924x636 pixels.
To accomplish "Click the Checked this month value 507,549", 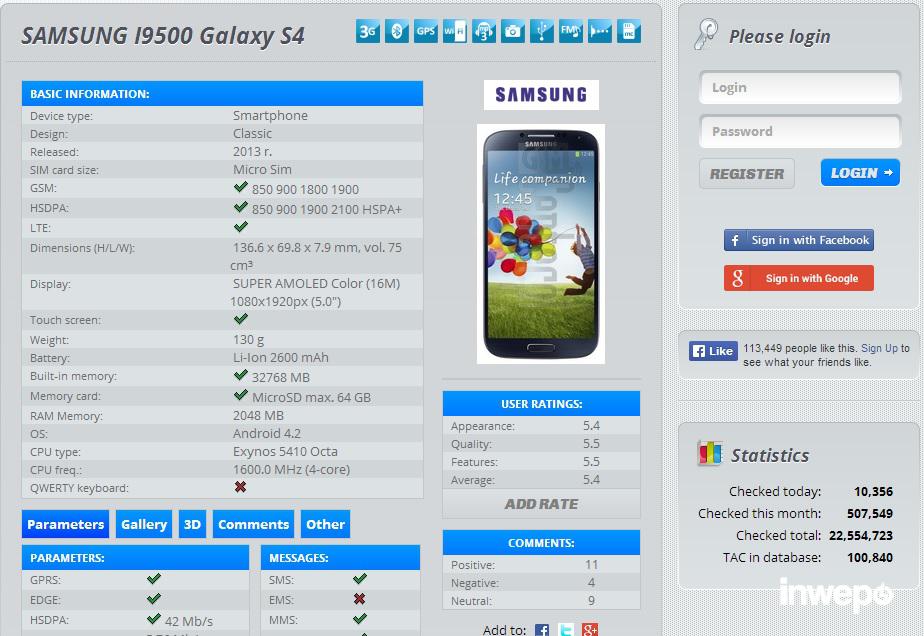I will [x=870, y=513].
